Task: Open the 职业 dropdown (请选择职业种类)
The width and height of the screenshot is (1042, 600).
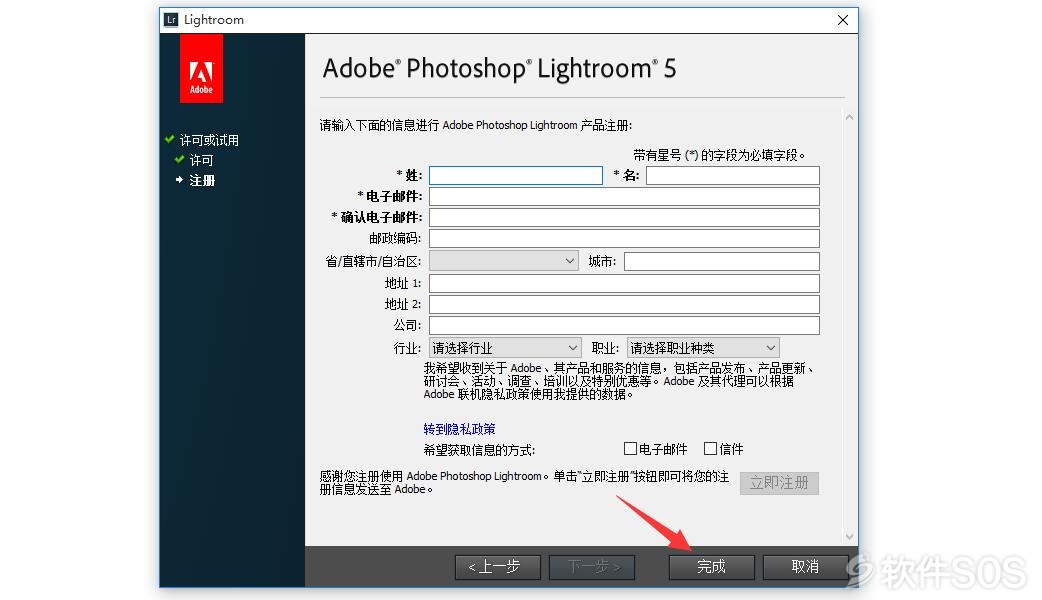Action: [x=702, y=348]
